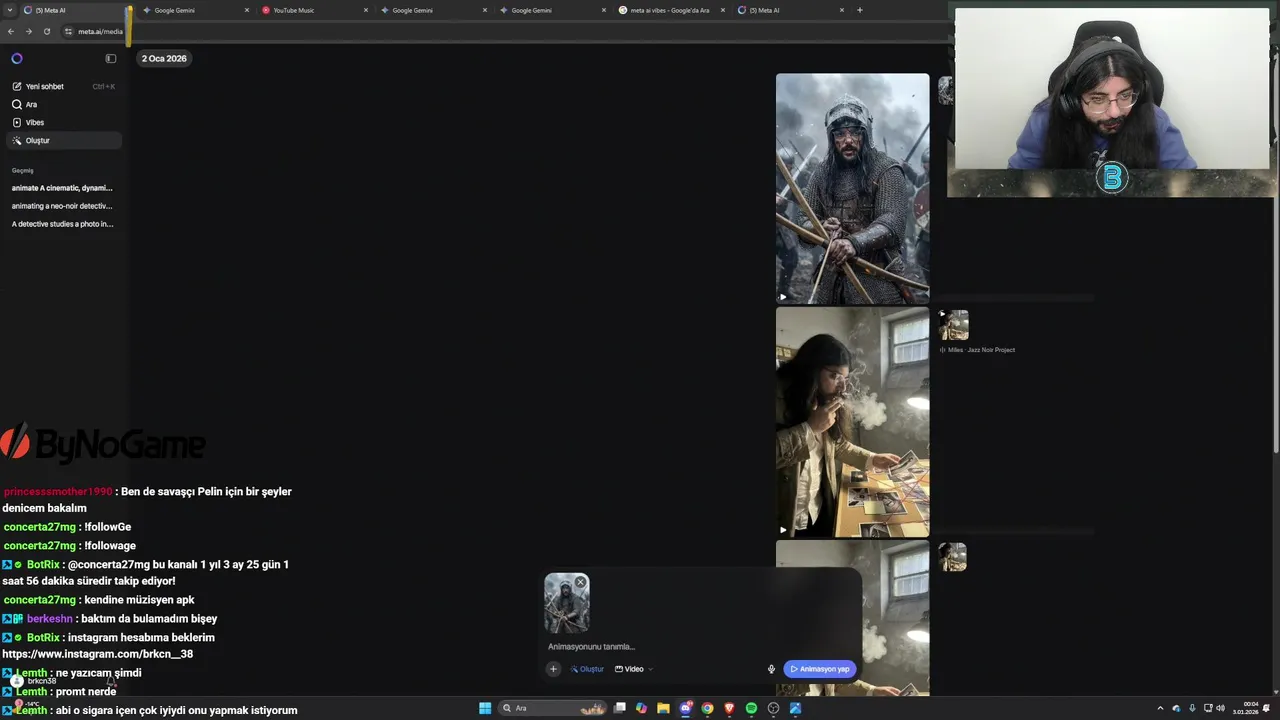
Task: Open Brave browser from taskbar
Action: point(729,708)
